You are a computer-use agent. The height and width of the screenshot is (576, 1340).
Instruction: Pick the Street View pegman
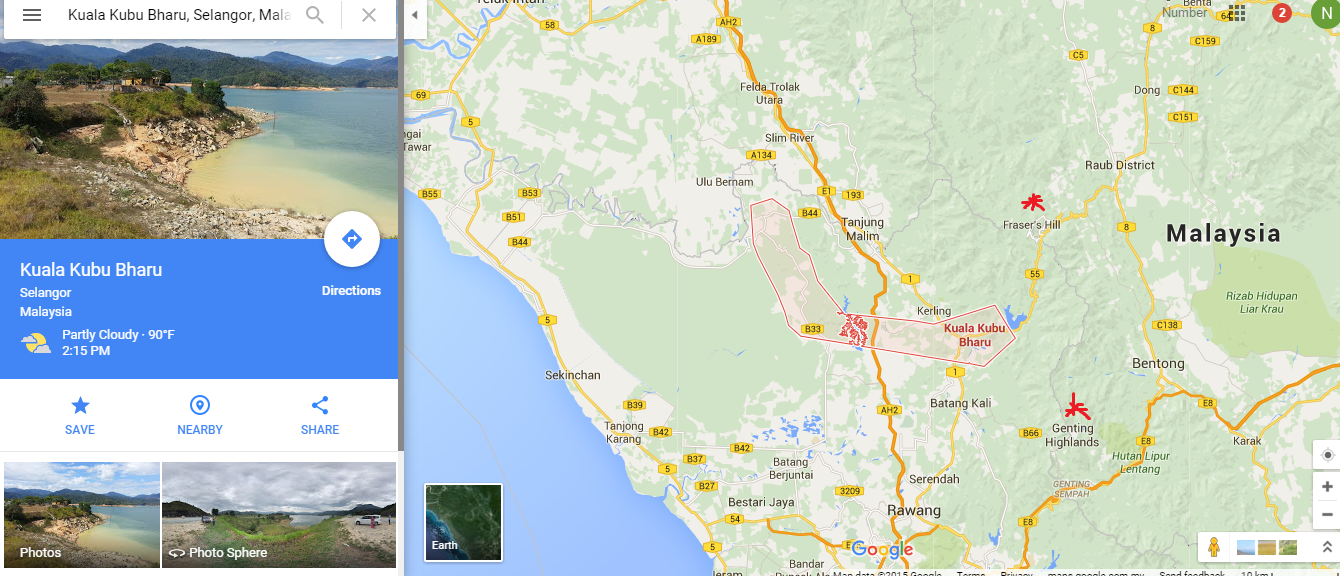[1214, 548]
